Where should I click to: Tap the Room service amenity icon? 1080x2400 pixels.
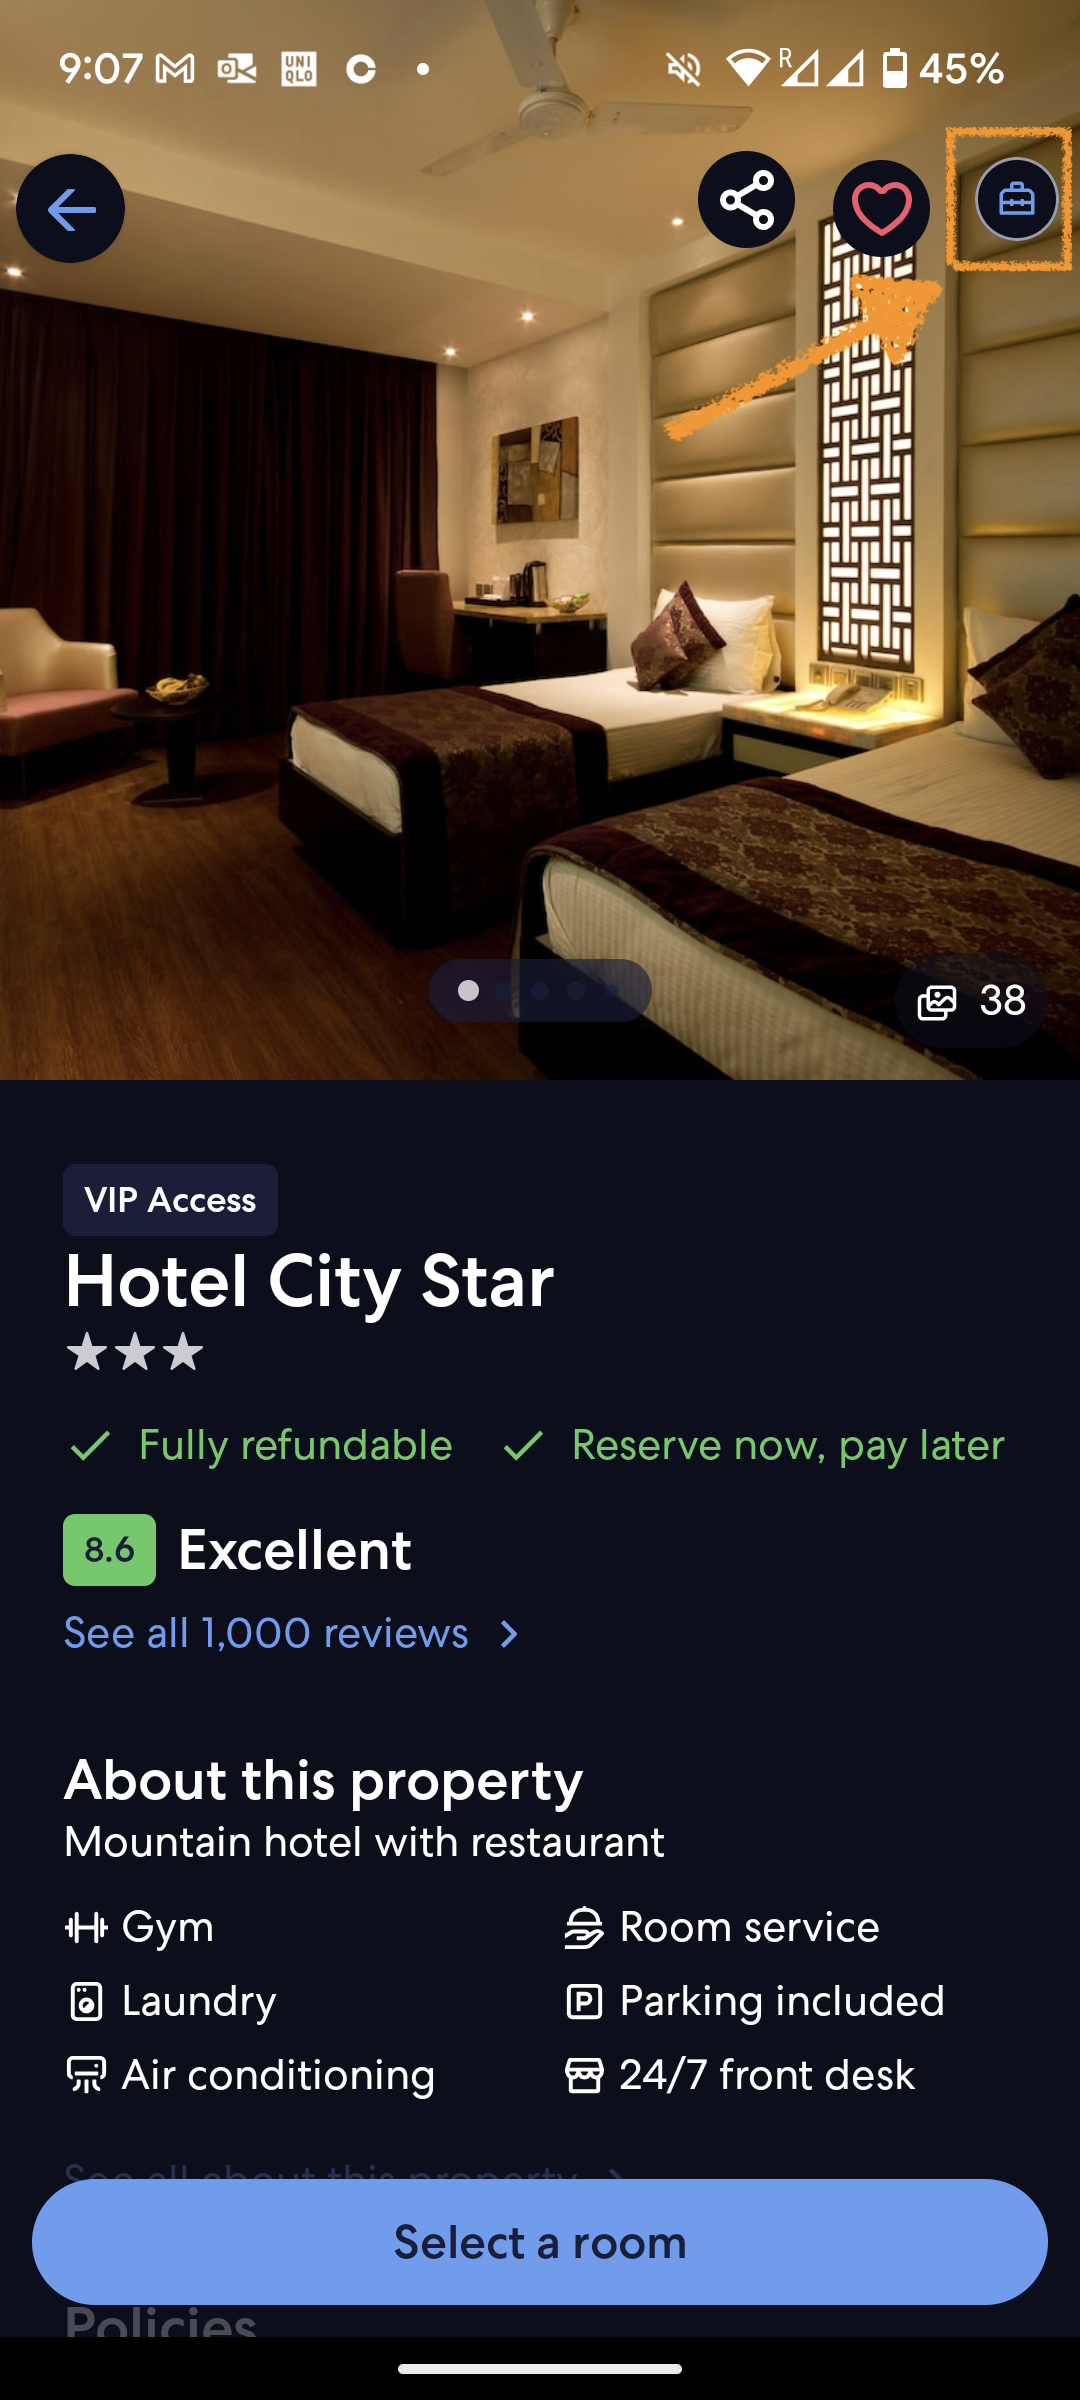(x=584, y=1927)
